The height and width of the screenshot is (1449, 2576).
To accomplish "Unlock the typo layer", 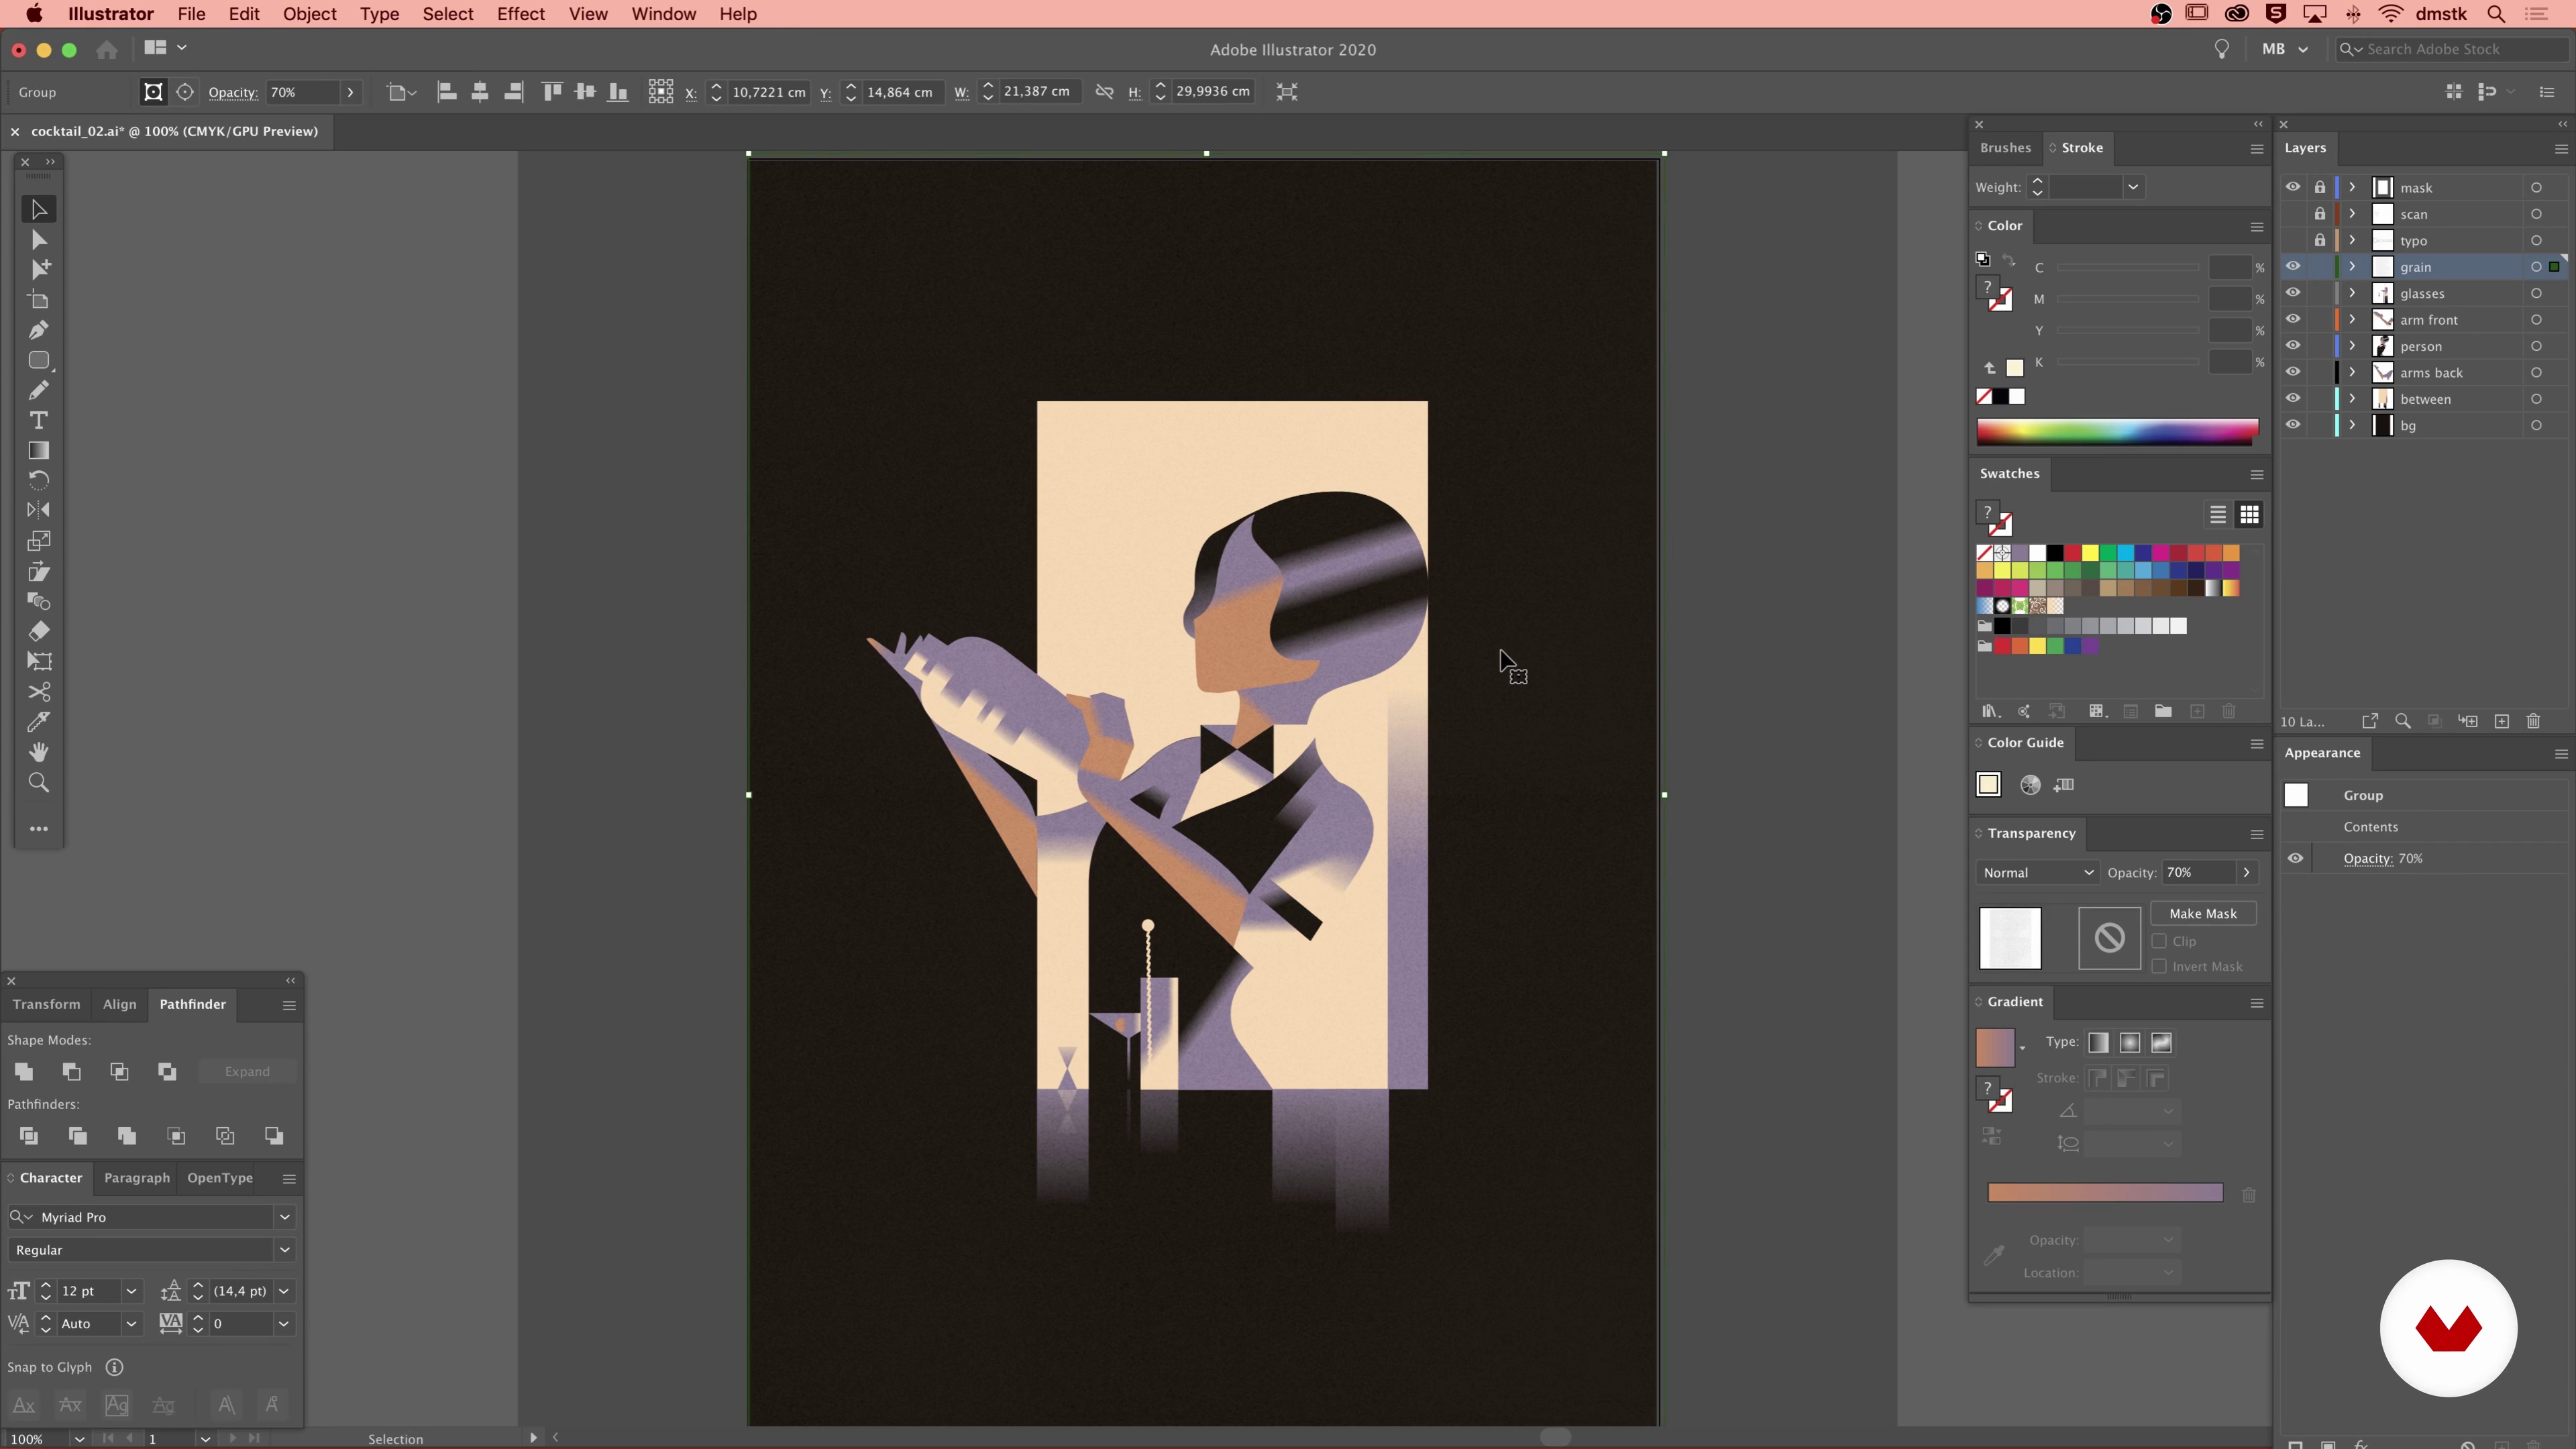I will tap(2320, 240).
